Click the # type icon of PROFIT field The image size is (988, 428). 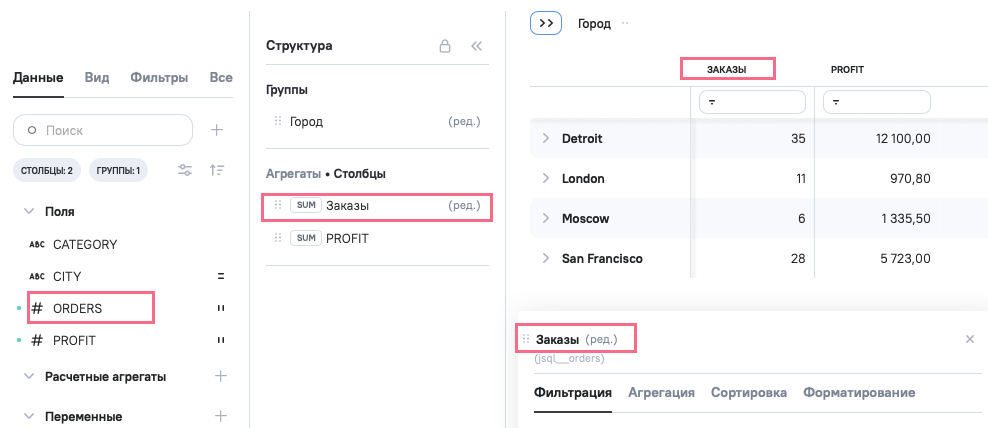[38, 341]
